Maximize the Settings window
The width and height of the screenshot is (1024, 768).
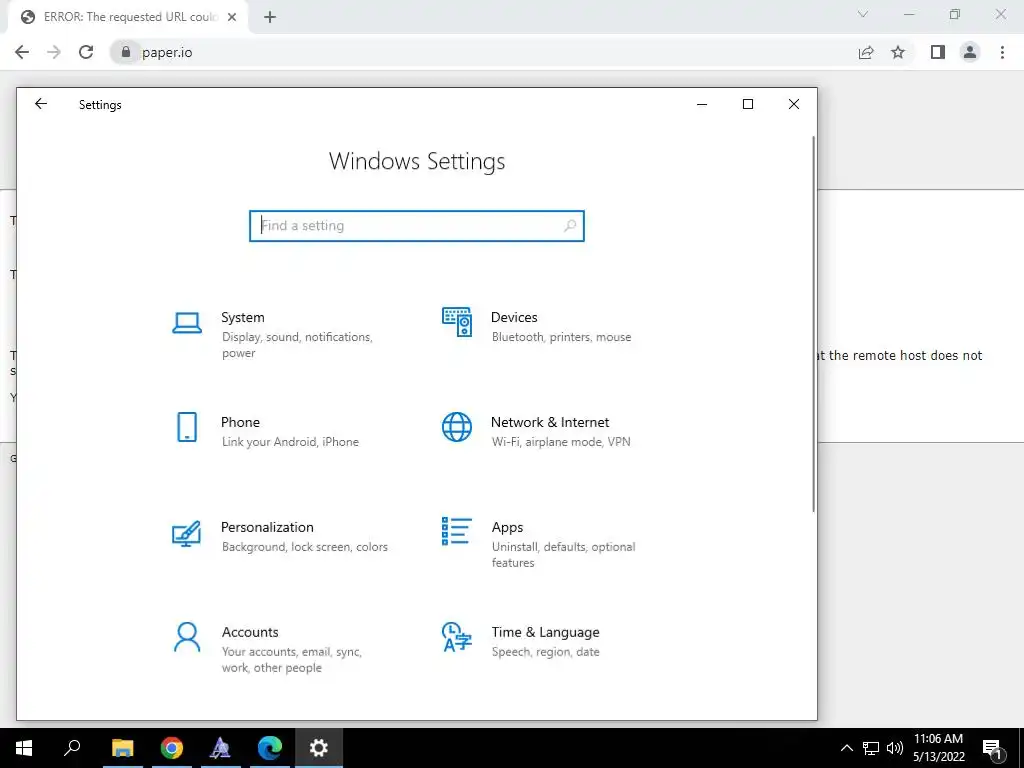pos(748,104)
